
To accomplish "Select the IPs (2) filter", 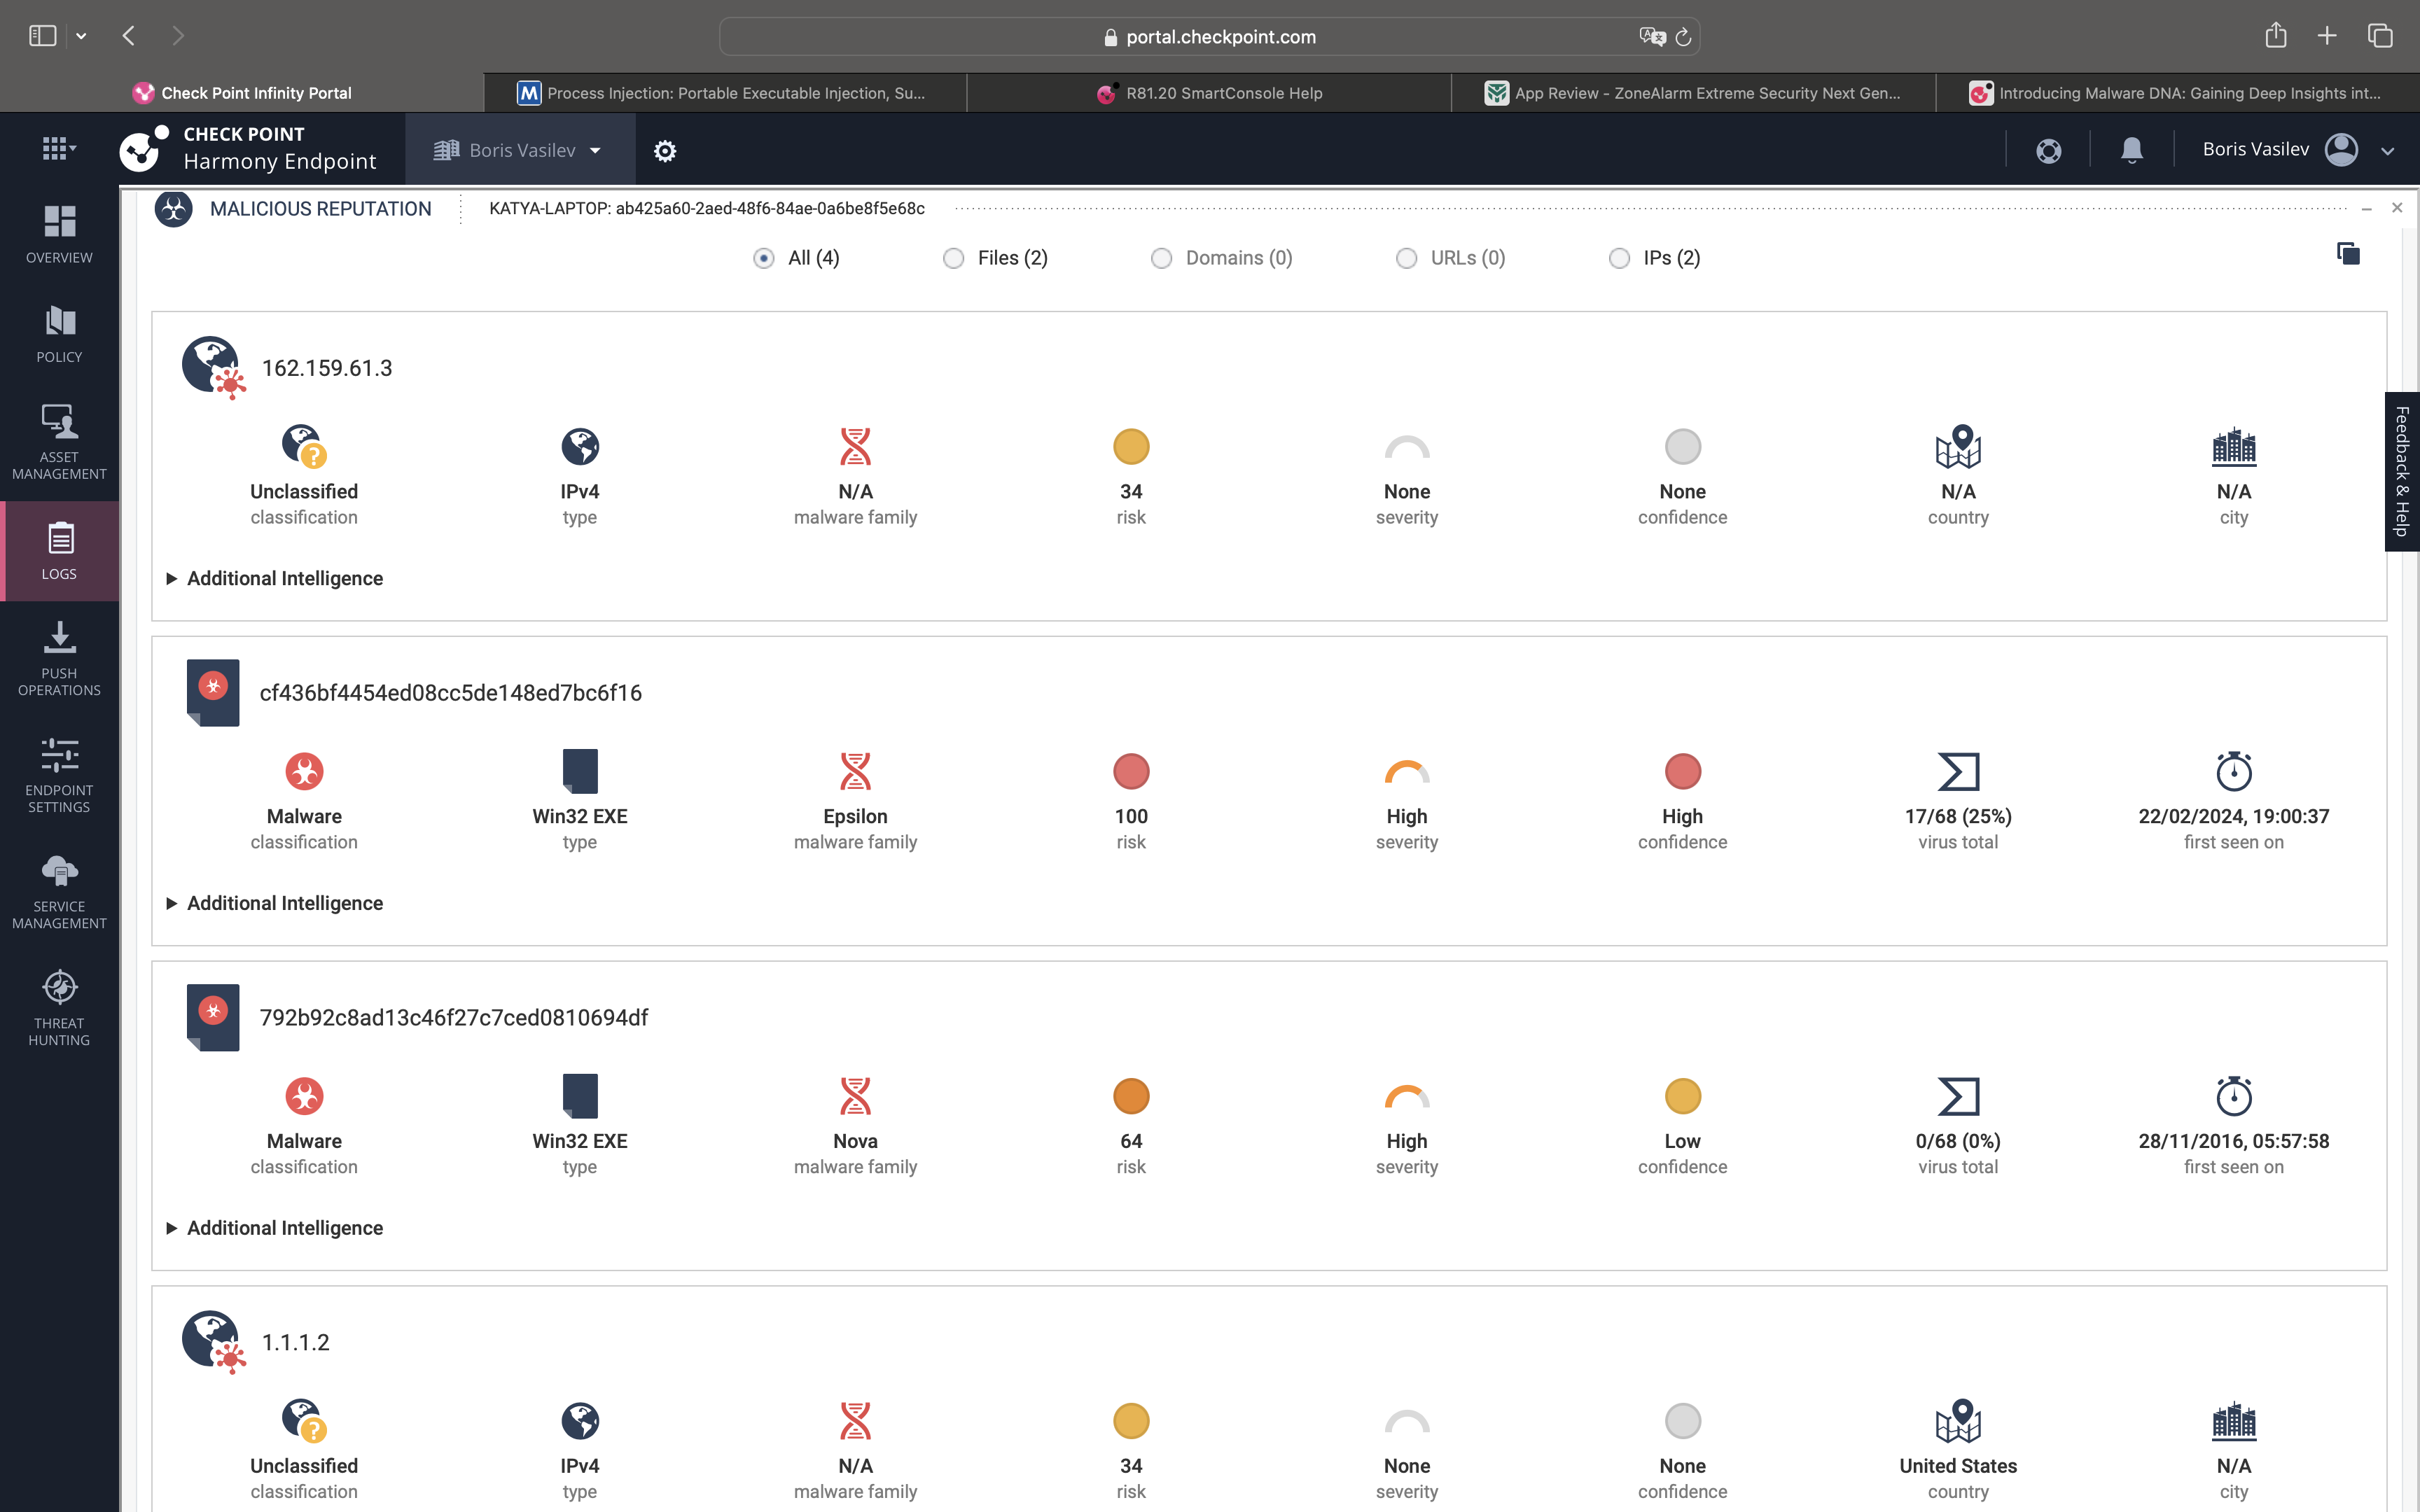I will [1619, 258].
